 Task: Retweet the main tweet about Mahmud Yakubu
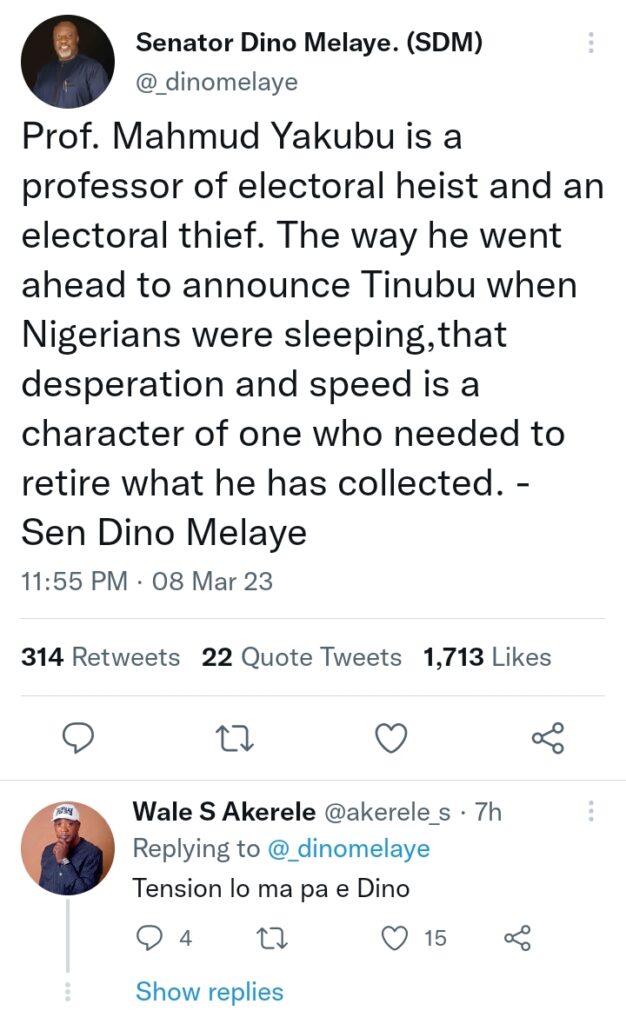tap(235, 738)
